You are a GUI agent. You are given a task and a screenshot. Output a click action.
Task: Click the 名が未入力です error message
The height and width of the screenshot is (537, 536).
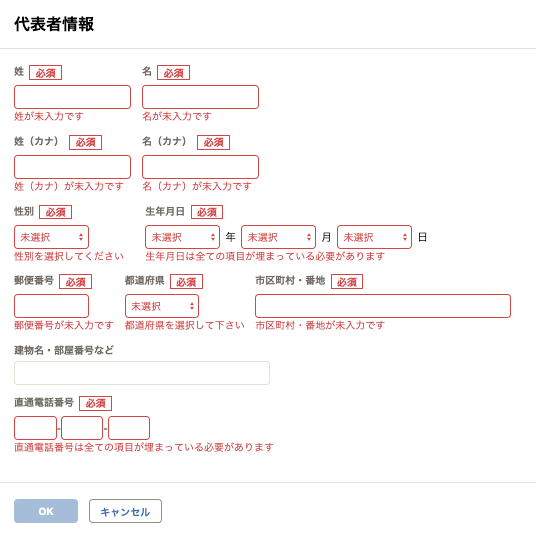177,116
